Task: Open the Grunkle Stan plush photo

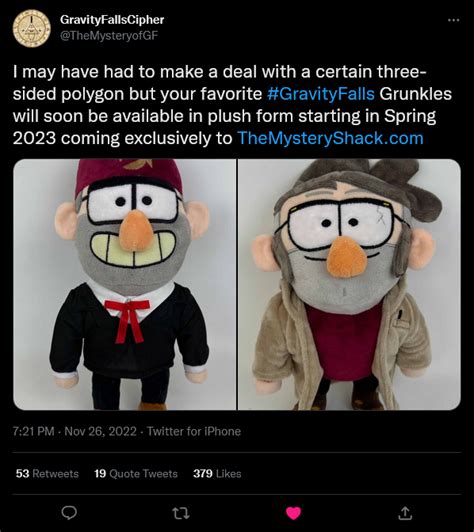Action: [x=125, y=284]
